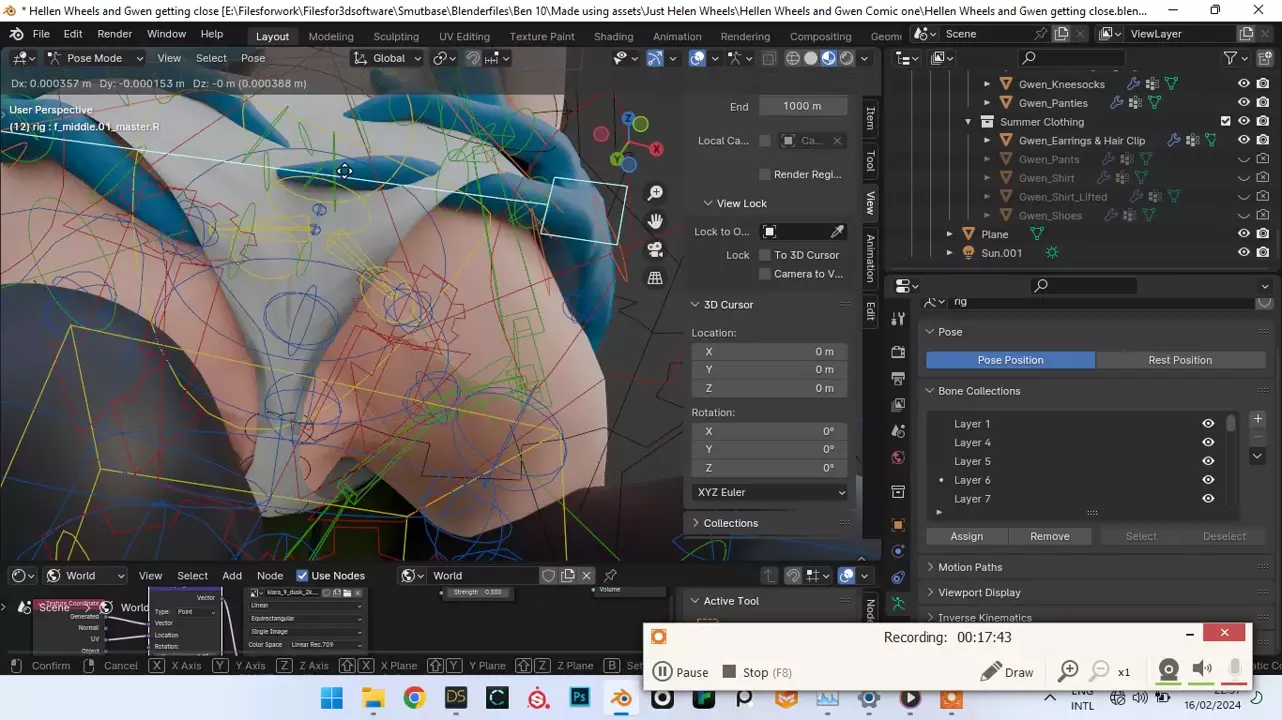Click the eyedropper next to Lock to Object
The width and height of the screenshot is (1282, 720).
[x=837, y=232]
